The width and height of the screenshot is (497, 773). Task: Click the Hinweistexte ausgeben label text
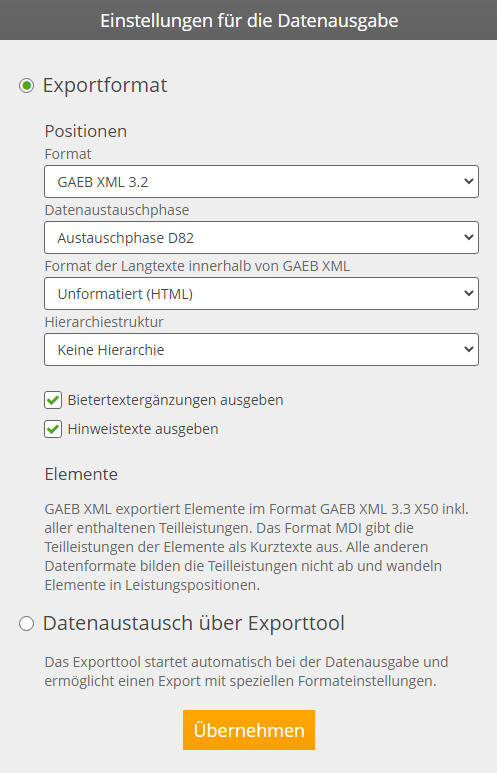coord(143,429)
